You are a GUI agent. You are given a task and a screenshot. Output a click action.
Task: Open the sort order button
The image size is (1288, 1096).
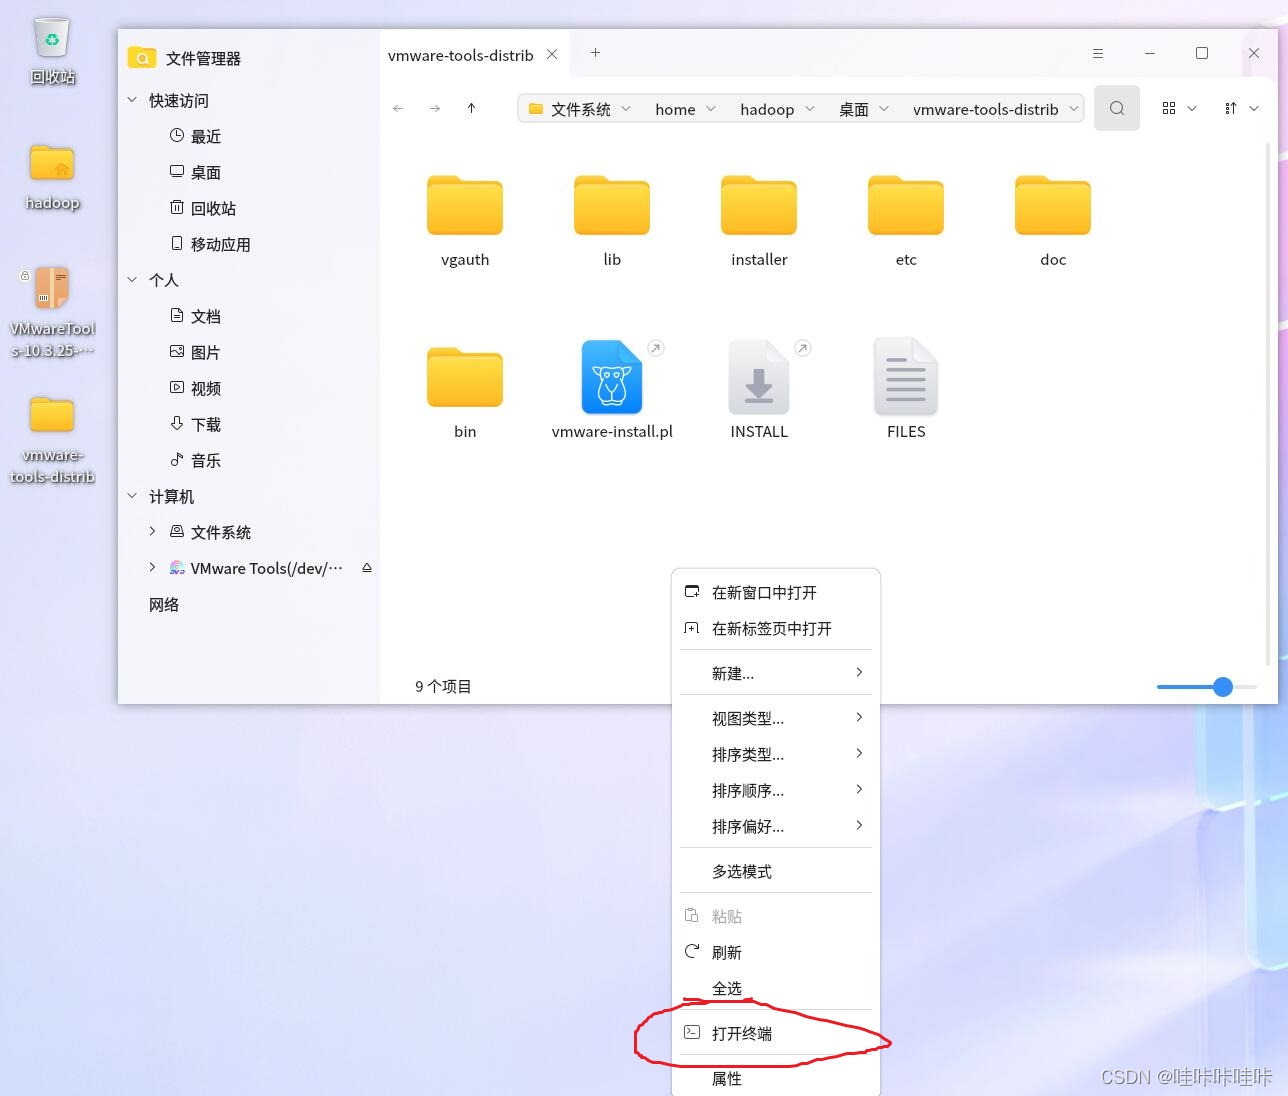coord(1231,108)
